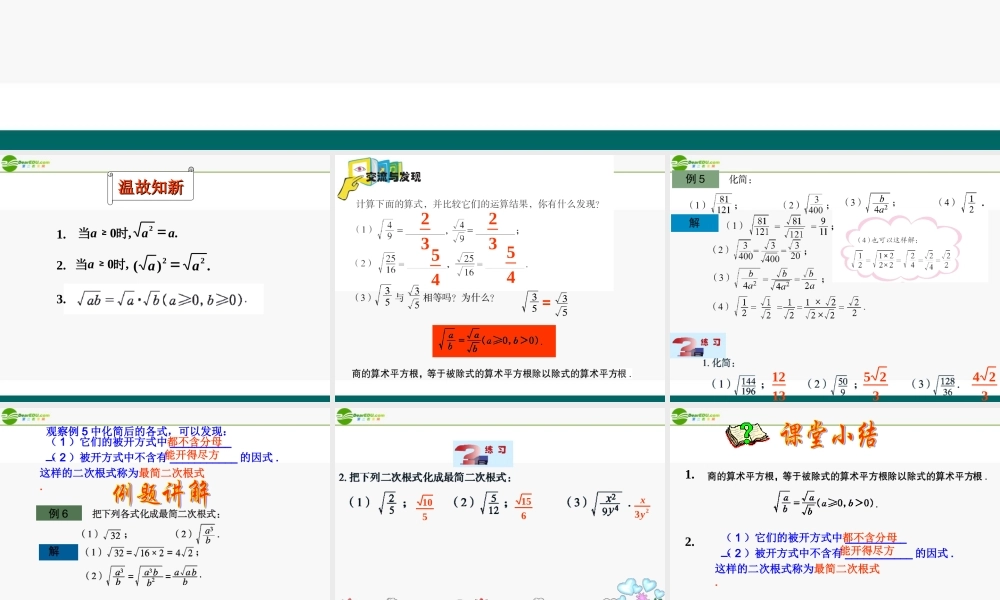The image size is (1000, 600).
Task: Click the heading '化简：' next to 例 5
Action: point(740,180)
